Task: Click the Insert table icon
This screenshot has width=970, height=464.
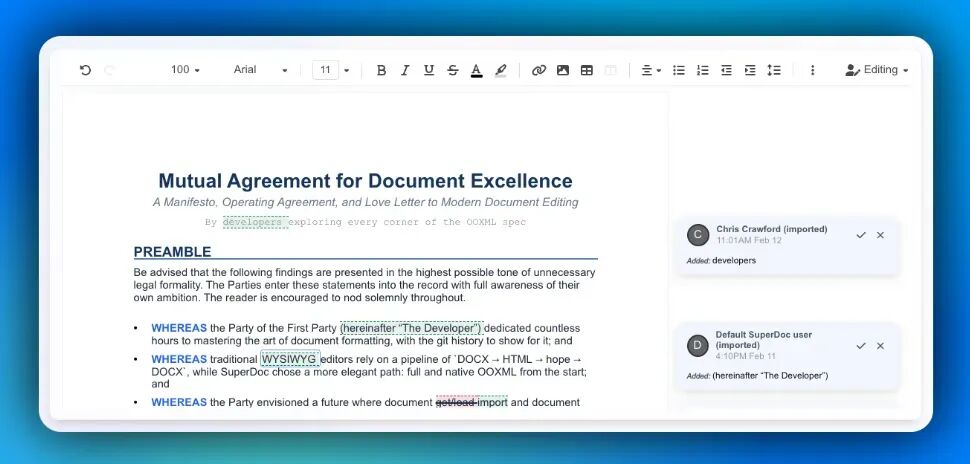Action: click(587, 70)
